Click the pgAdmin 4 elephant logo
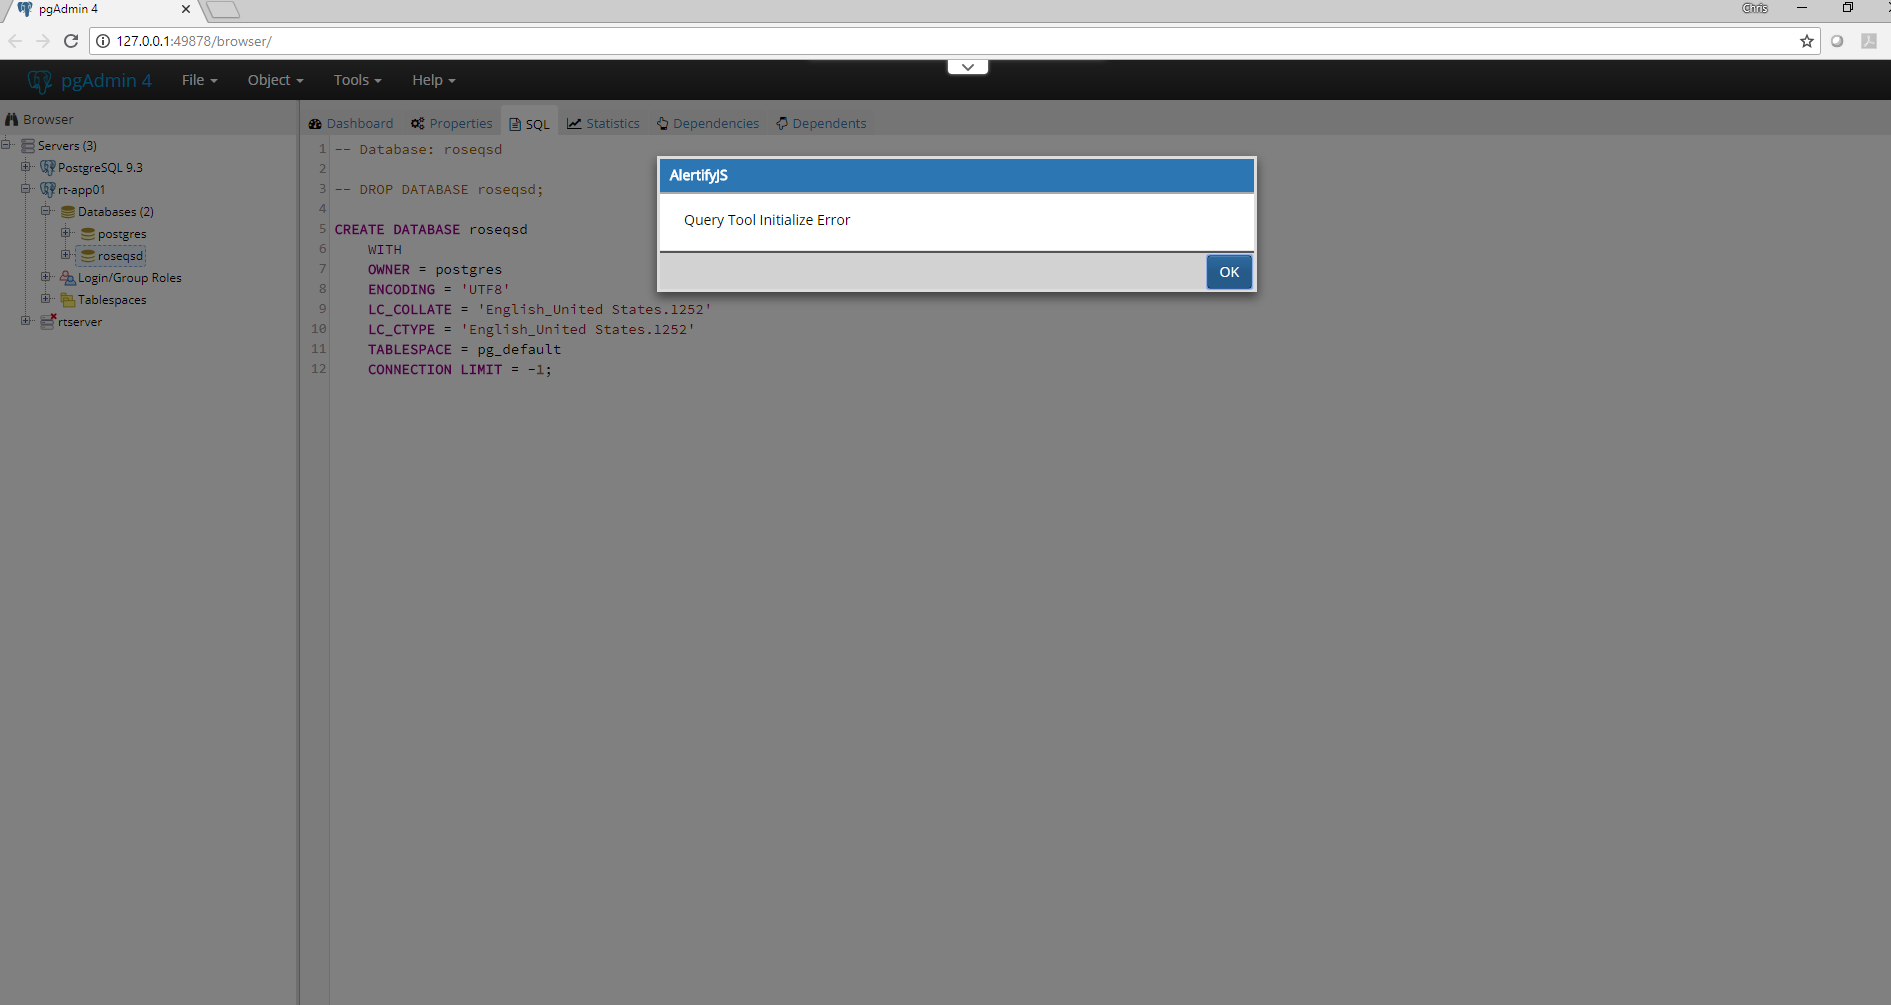The width and height of the screenshot is (1891, 1005). pos(39,81)
